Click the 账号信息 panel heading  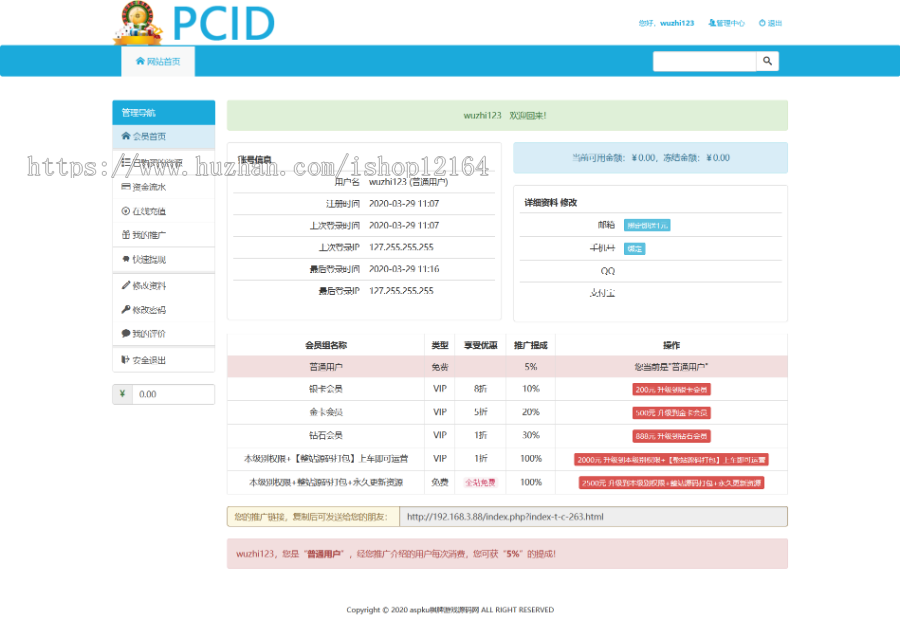[x=254, y=160]
